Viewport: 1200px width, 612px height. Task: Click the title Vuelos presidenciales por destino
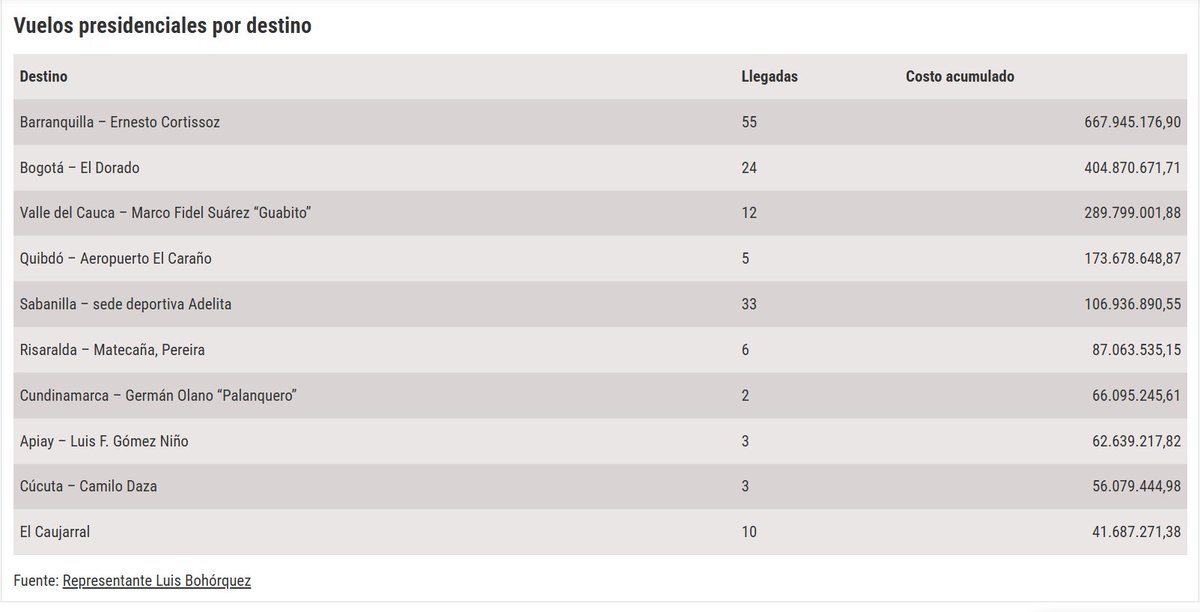(162, 26)
